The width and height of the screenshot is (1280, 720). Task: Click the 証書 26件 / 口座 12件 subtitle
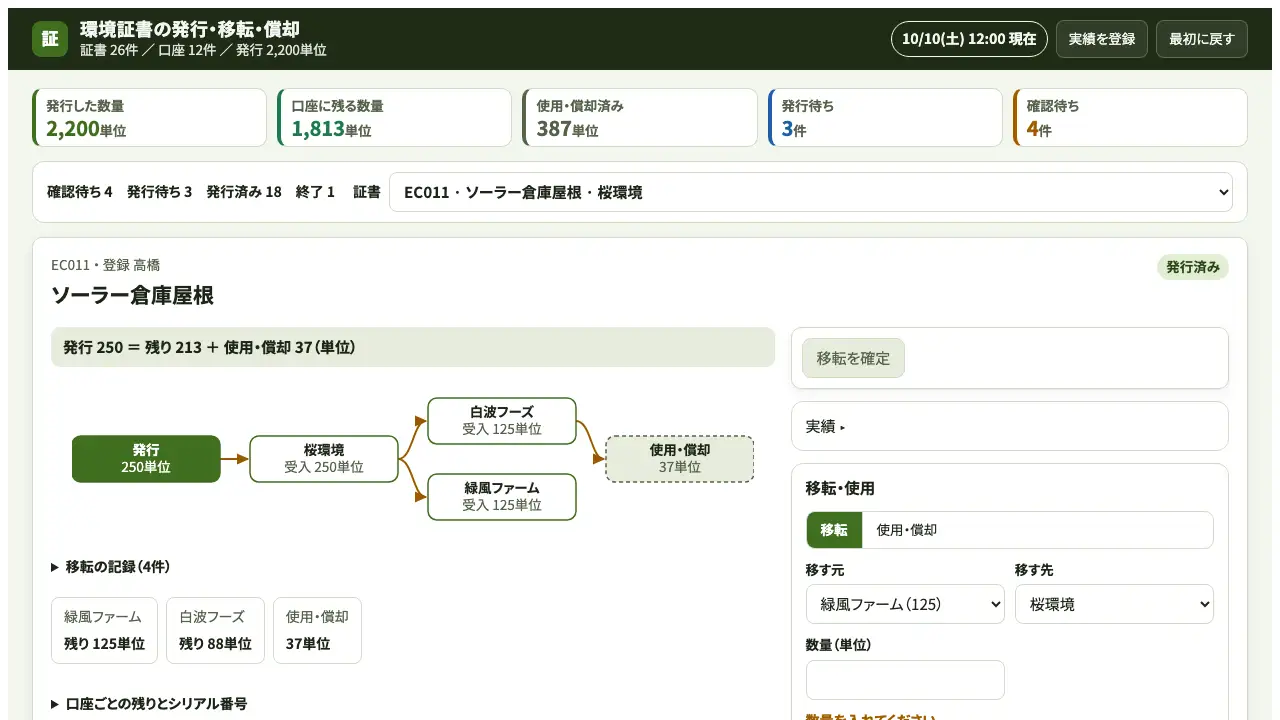[x=203, y=50]
